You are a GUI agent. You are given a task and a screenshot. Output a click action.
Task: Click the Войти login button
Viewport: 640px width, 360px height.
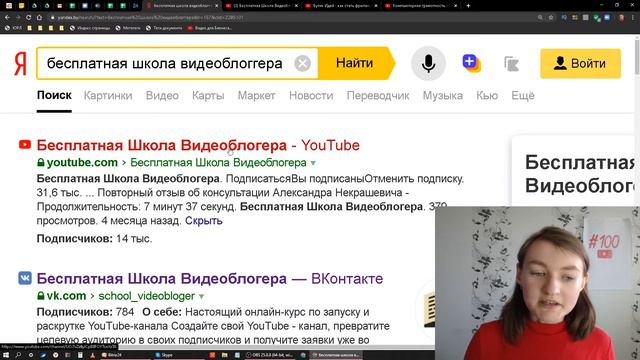click(x=580, y=63)
